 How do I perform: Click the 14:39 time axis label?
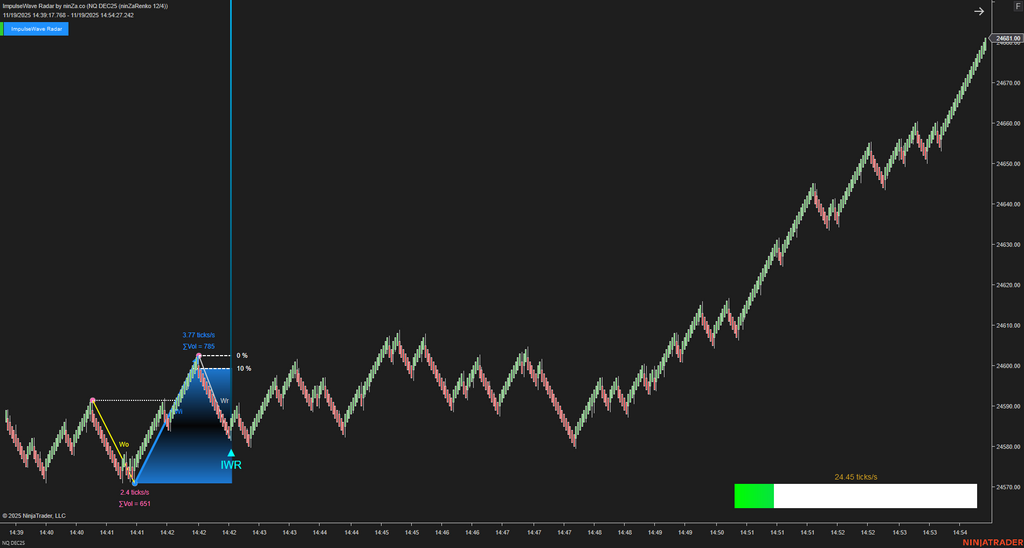pos(16,532)
